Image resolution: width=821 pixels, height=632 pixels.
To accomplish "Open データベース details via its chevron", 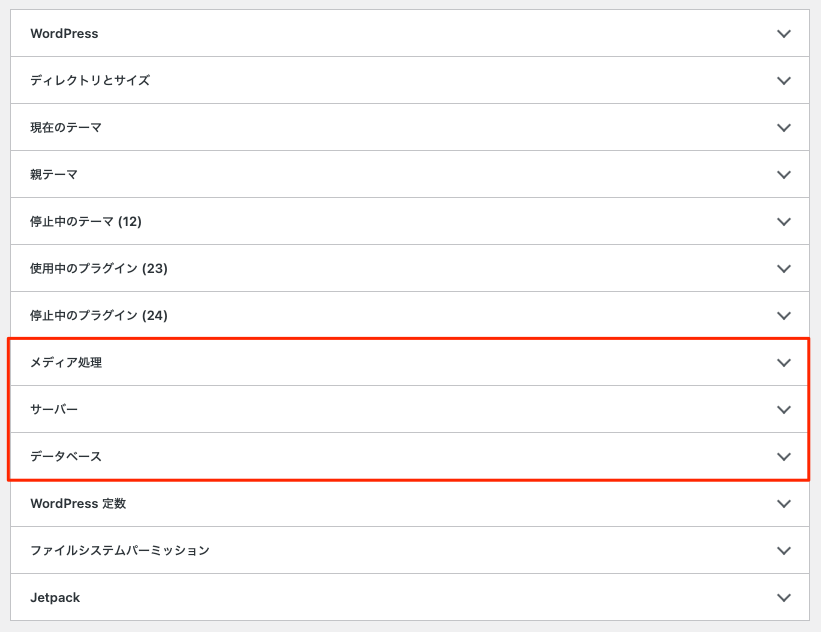I will 784,457.
